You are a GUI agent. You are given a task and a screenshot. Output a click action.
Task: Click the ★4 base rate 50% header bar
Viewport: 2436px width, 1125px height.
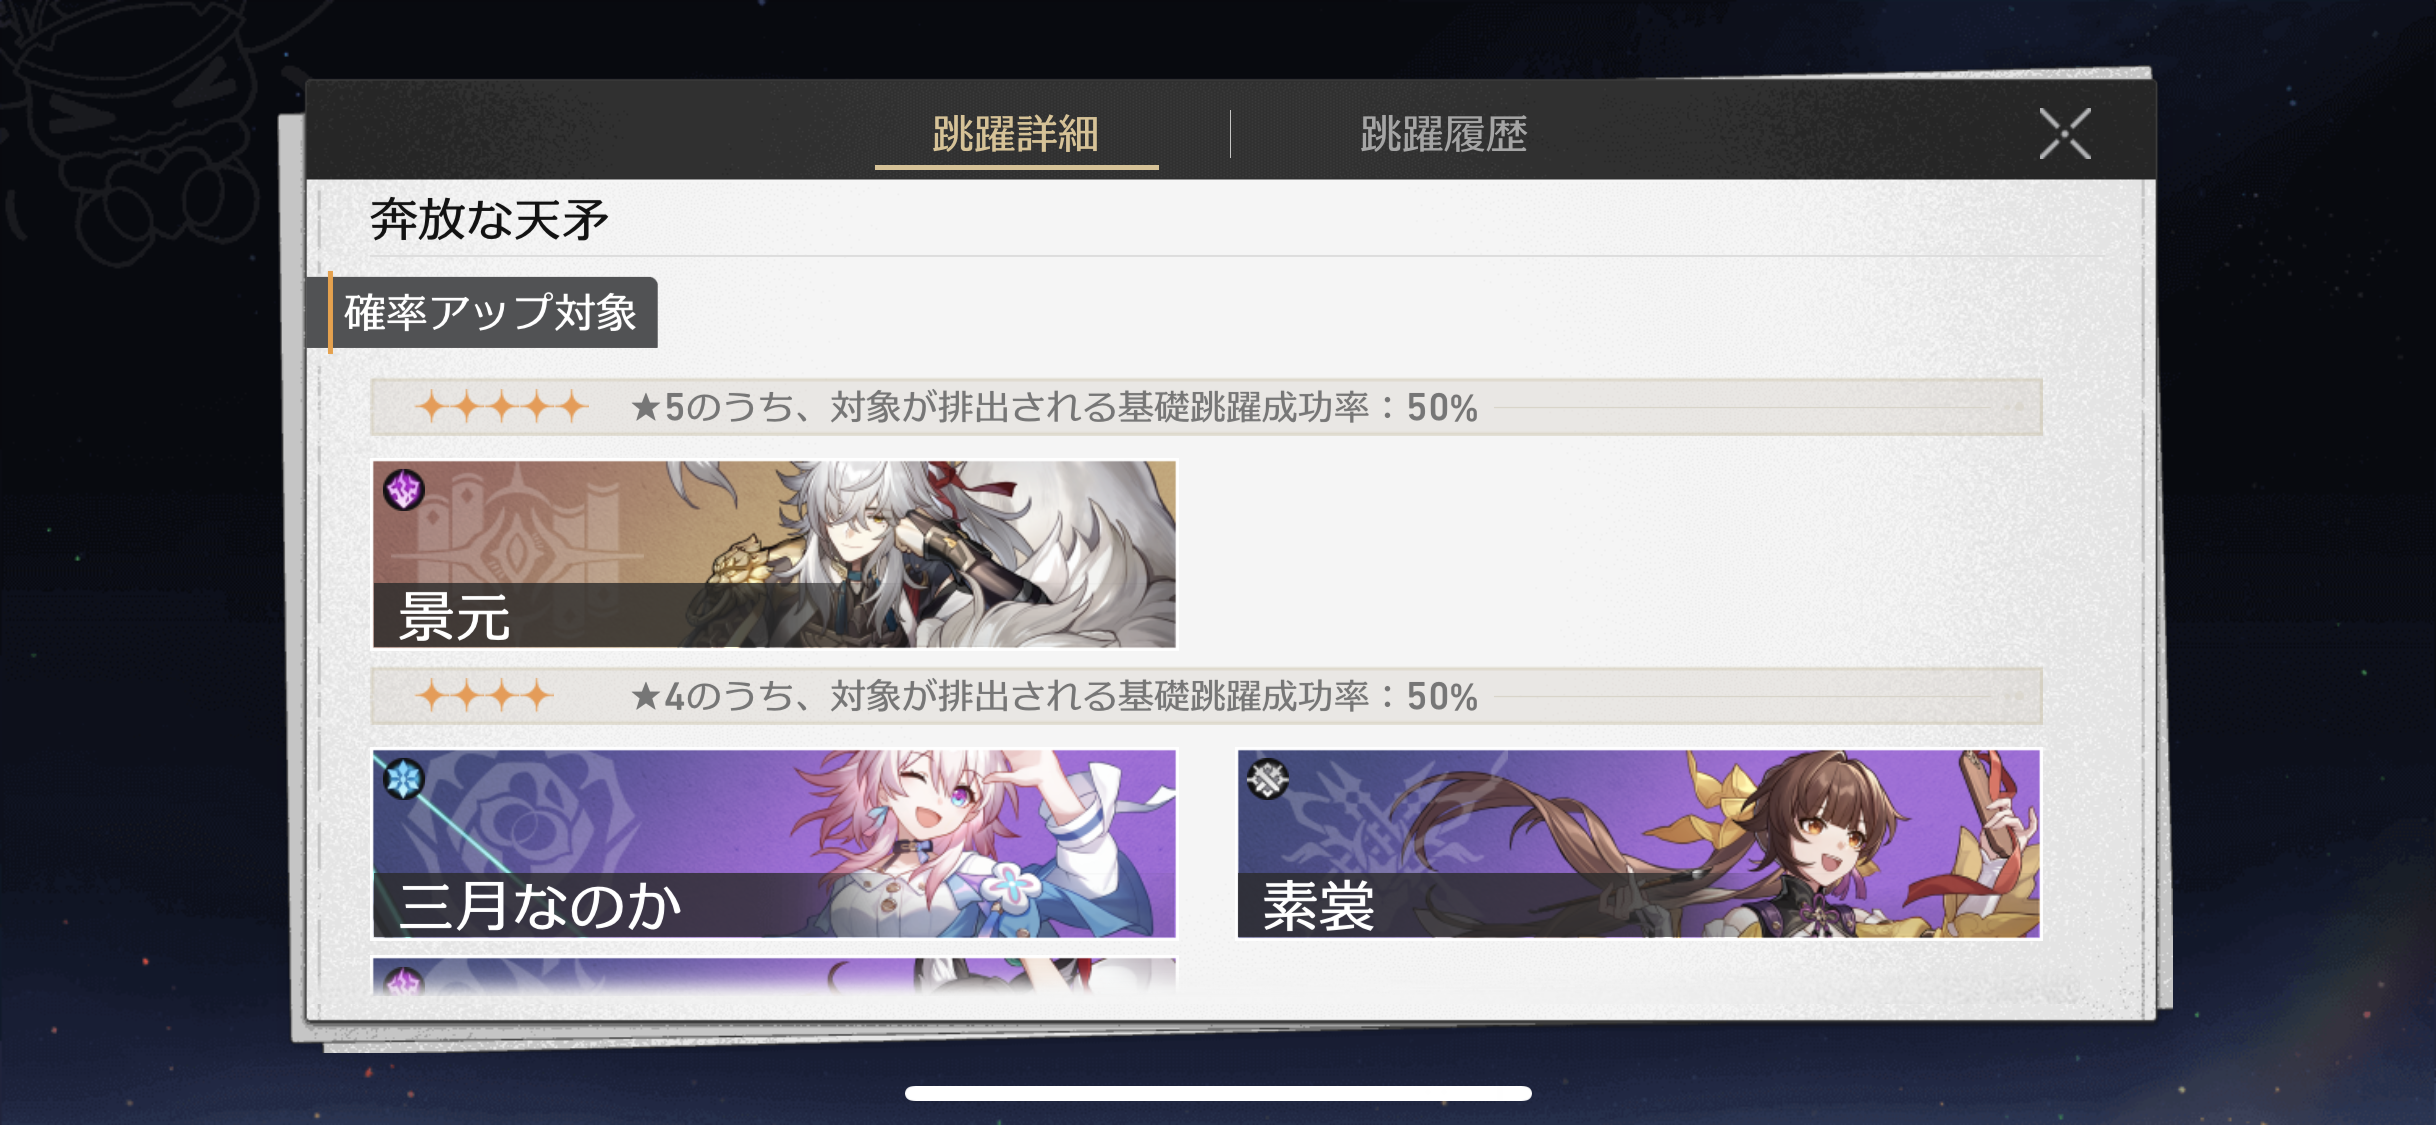tap(1206, 696)
